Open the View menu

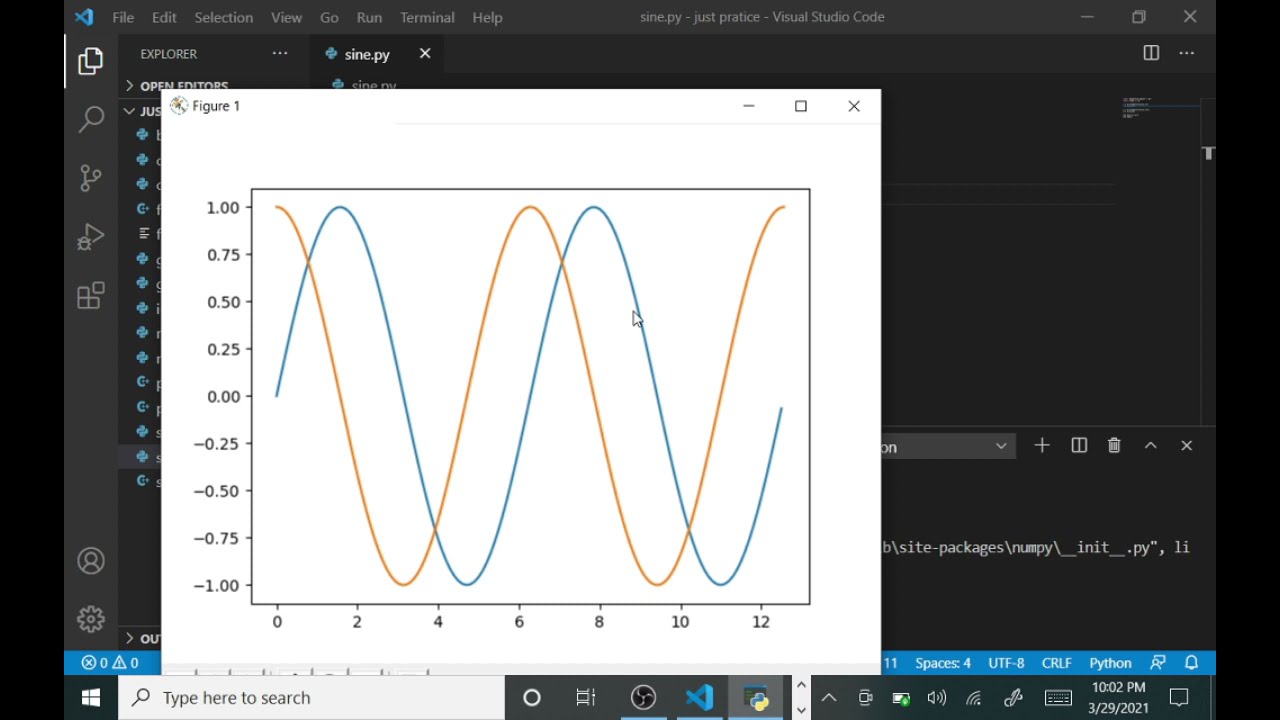tap(286, 17)
